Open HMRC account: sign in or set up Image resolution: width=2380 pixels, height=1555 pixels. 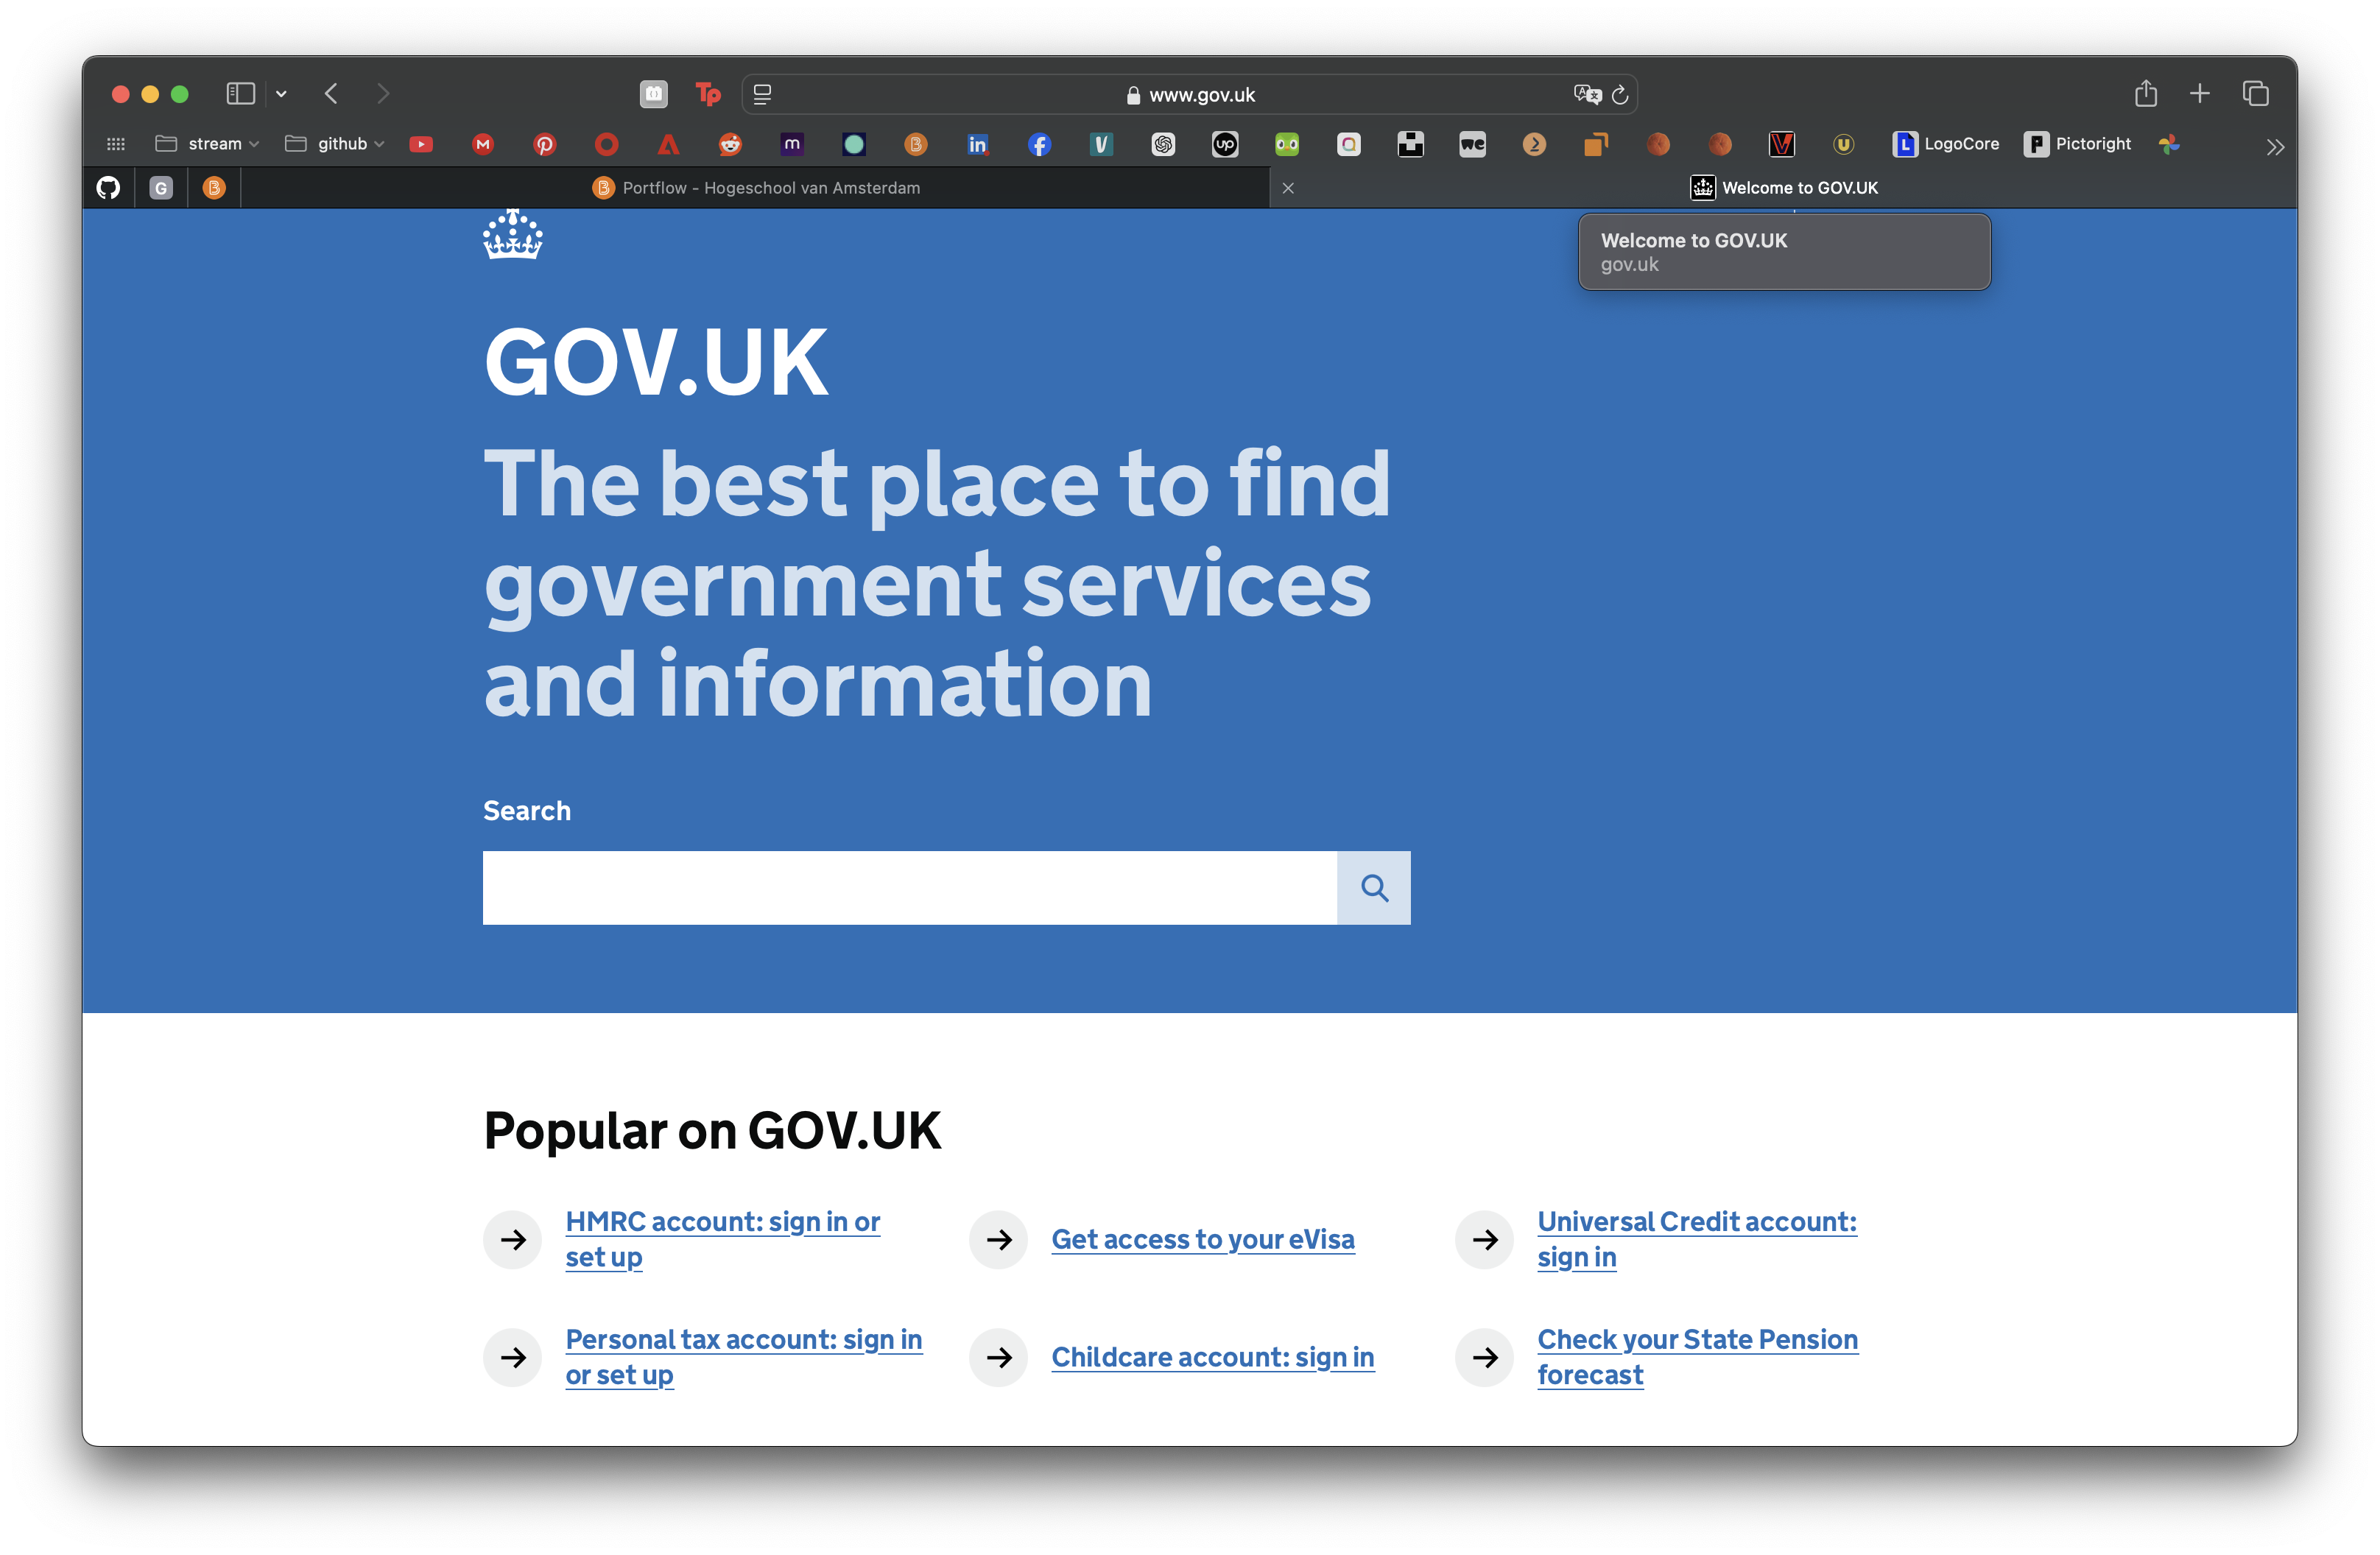pyautogui.click(x=722, y=1239)
